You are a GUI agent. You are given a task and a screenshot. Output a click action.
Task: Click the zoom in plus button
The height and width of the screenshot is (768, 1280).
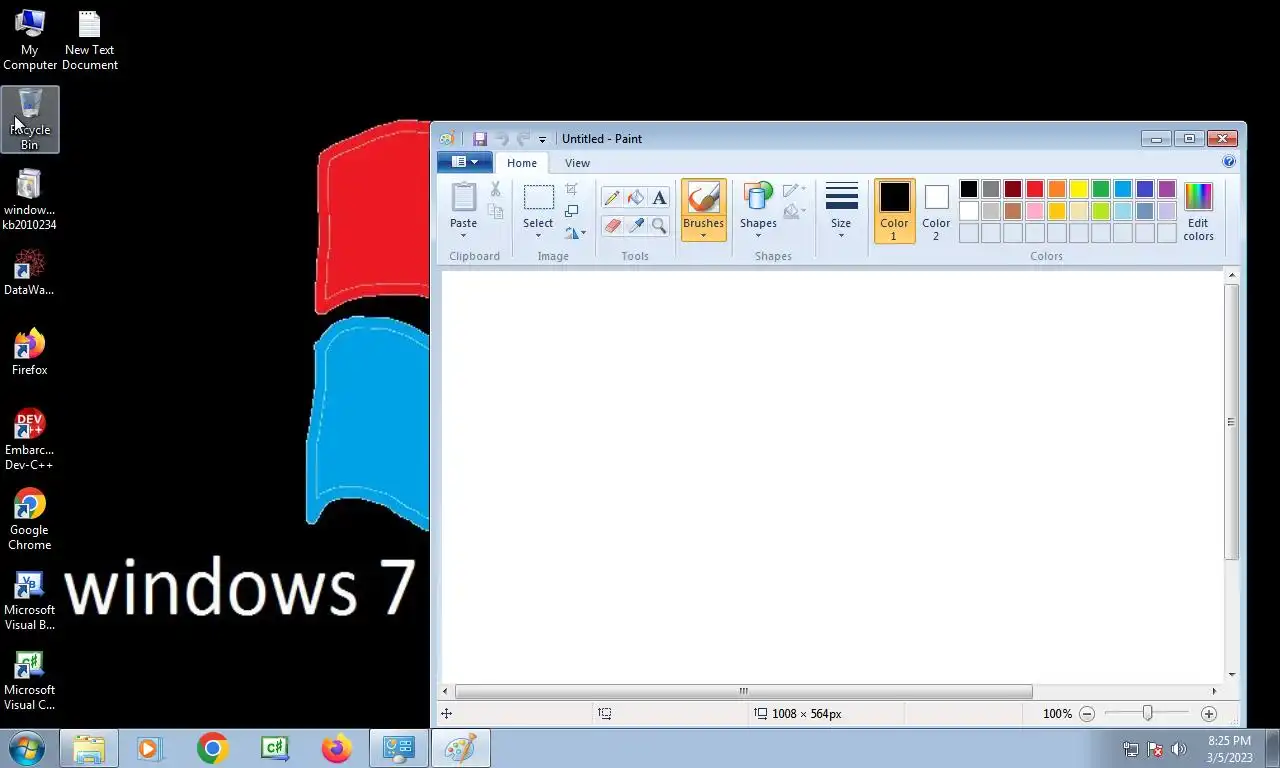tap(1209, 714)
